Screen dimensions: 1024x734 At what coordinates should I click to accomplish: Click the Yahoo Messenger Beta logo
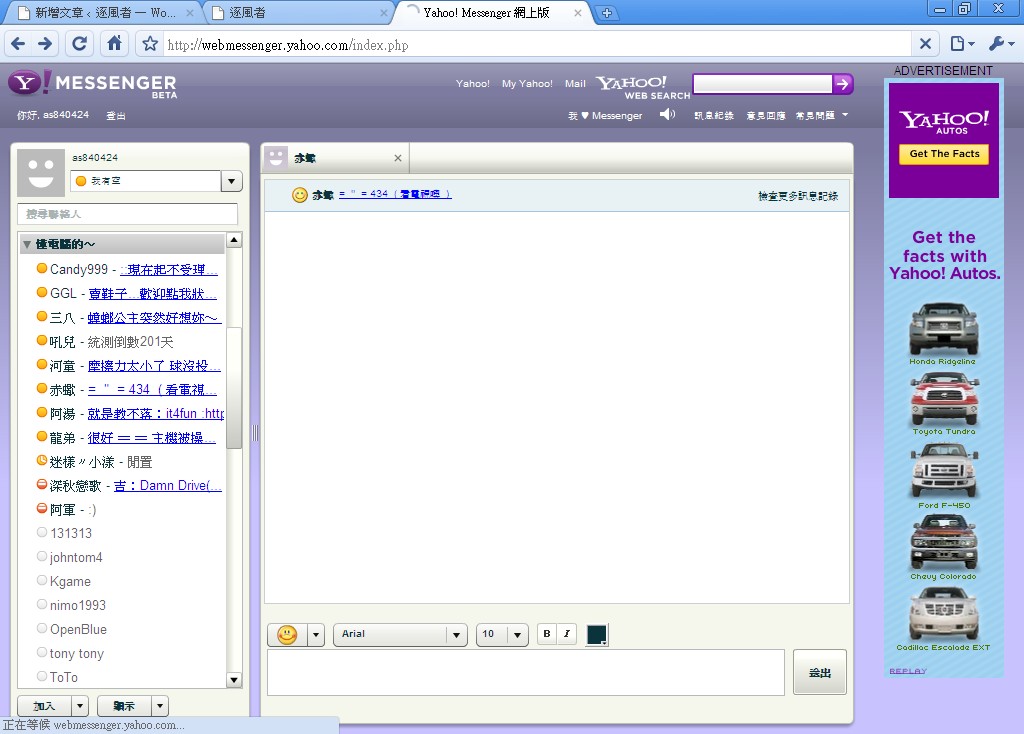point(93,84)
